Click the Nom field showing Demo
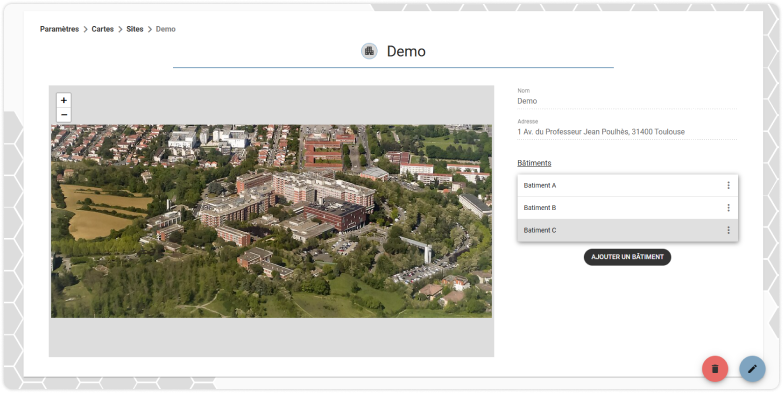Viewport: 783px width, 393px height. click(627, 98)
